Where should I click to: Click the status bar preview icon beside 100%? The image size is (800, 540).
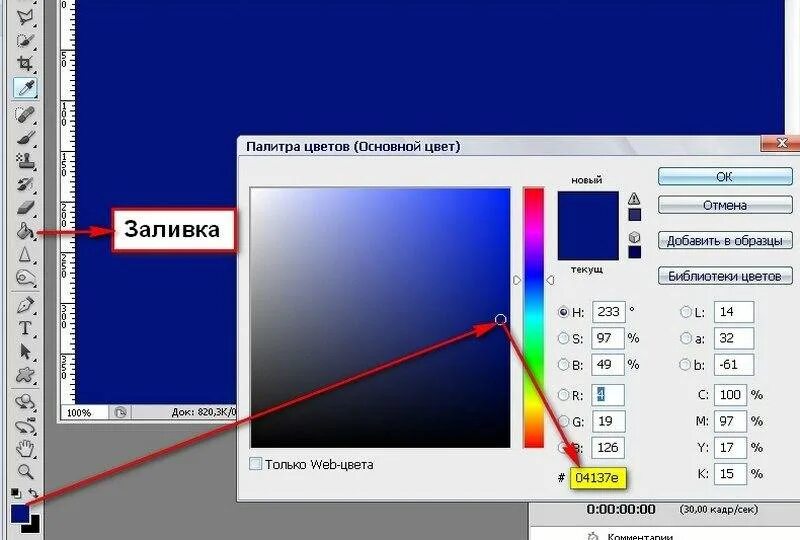pos(120,412)
